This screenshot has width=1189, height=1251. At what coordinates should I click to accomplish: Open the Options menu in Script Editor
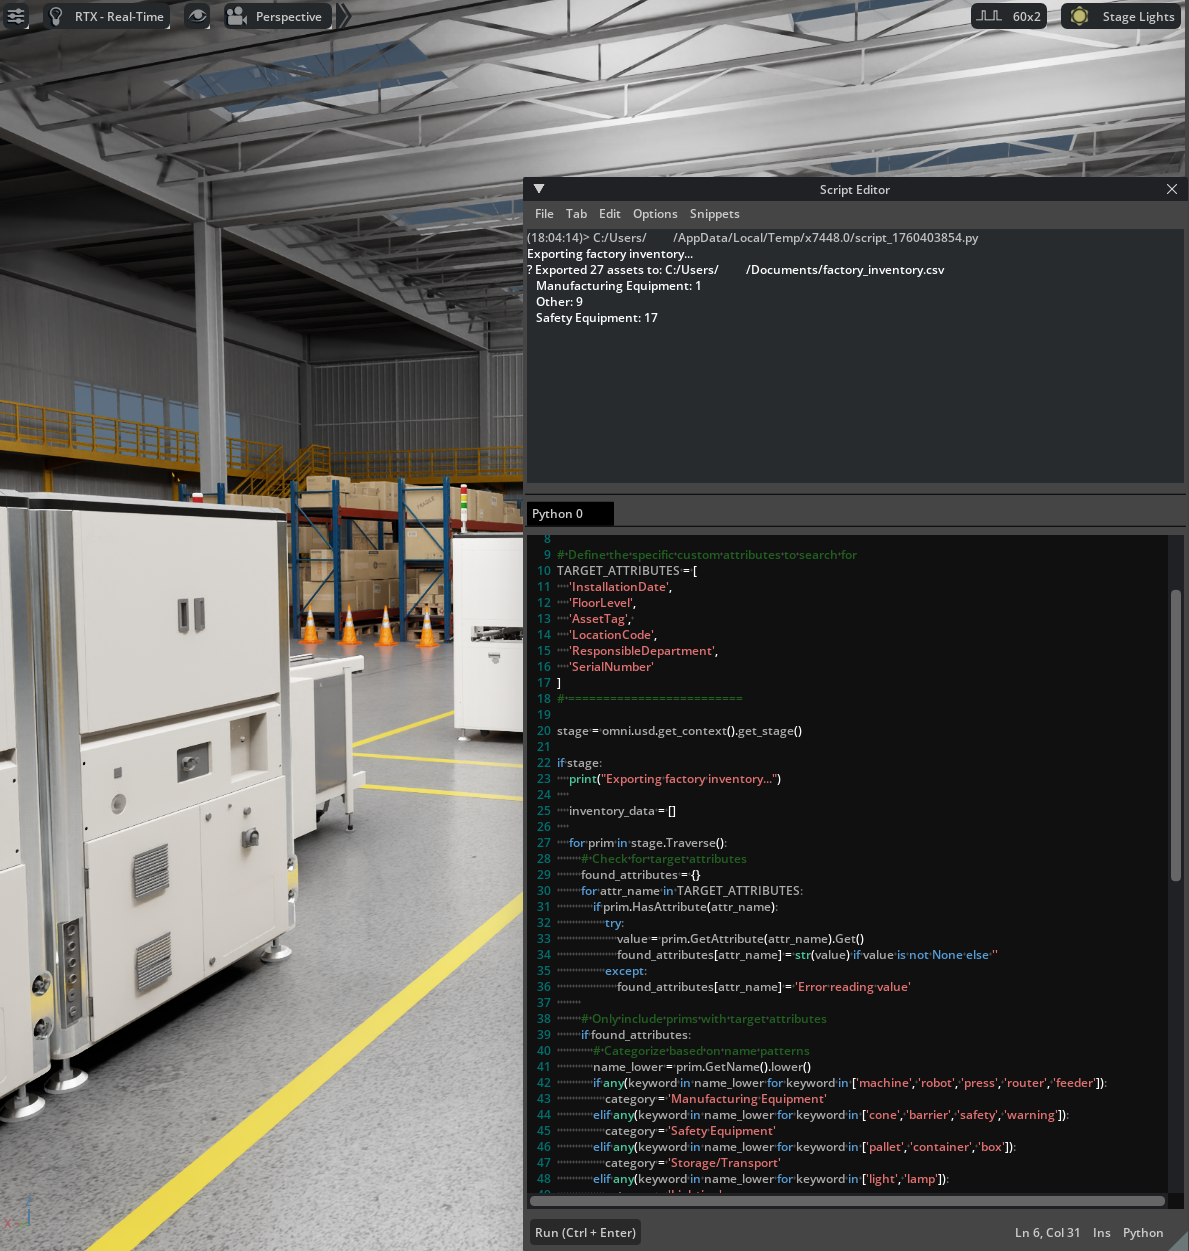655,214
